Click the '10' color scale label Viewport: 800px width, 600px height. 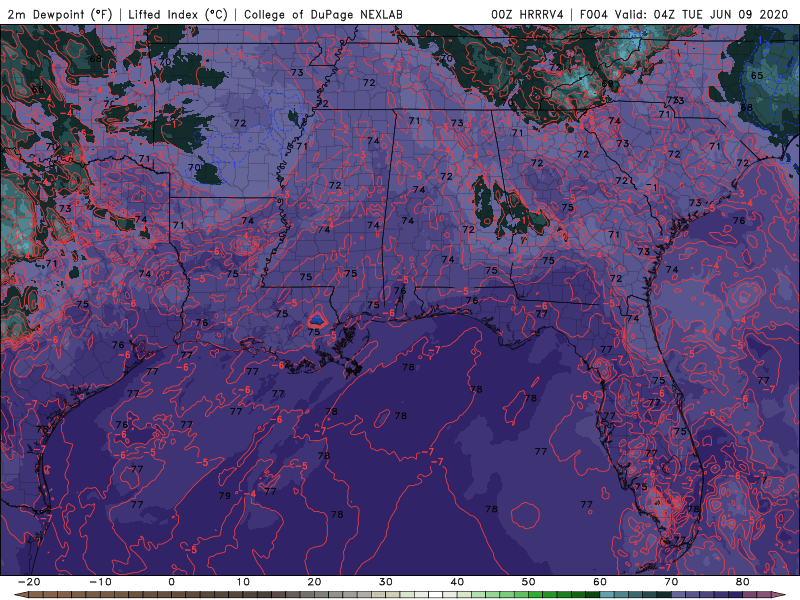pyautogui.click(x=243, y=582)
